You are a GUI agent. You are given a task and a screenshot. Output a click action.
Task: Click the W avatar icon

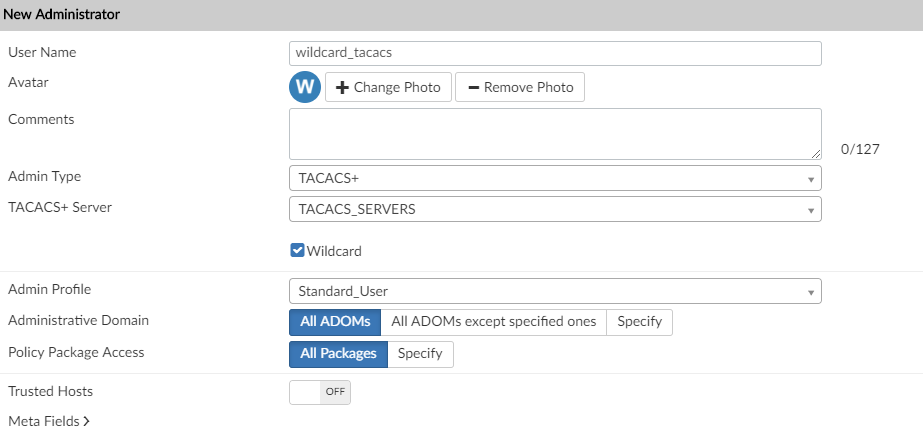click(x=305, y=87)
